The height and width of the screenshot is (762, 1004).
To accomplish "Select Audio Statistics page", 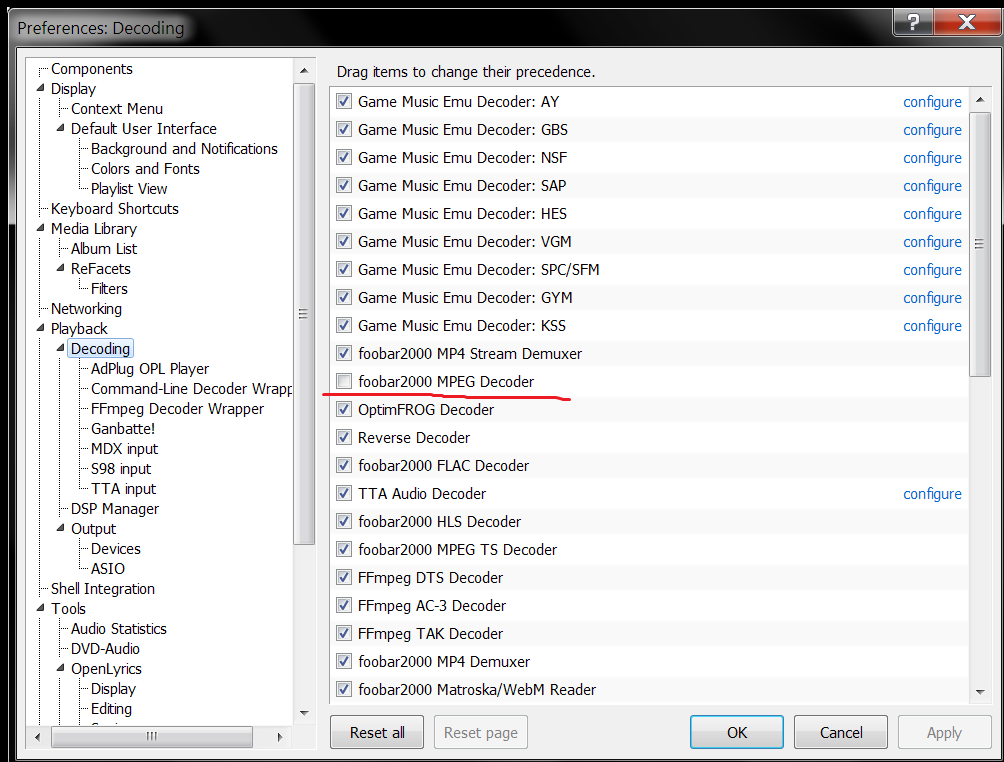I will pyautogui.click(x=118, y=629).
